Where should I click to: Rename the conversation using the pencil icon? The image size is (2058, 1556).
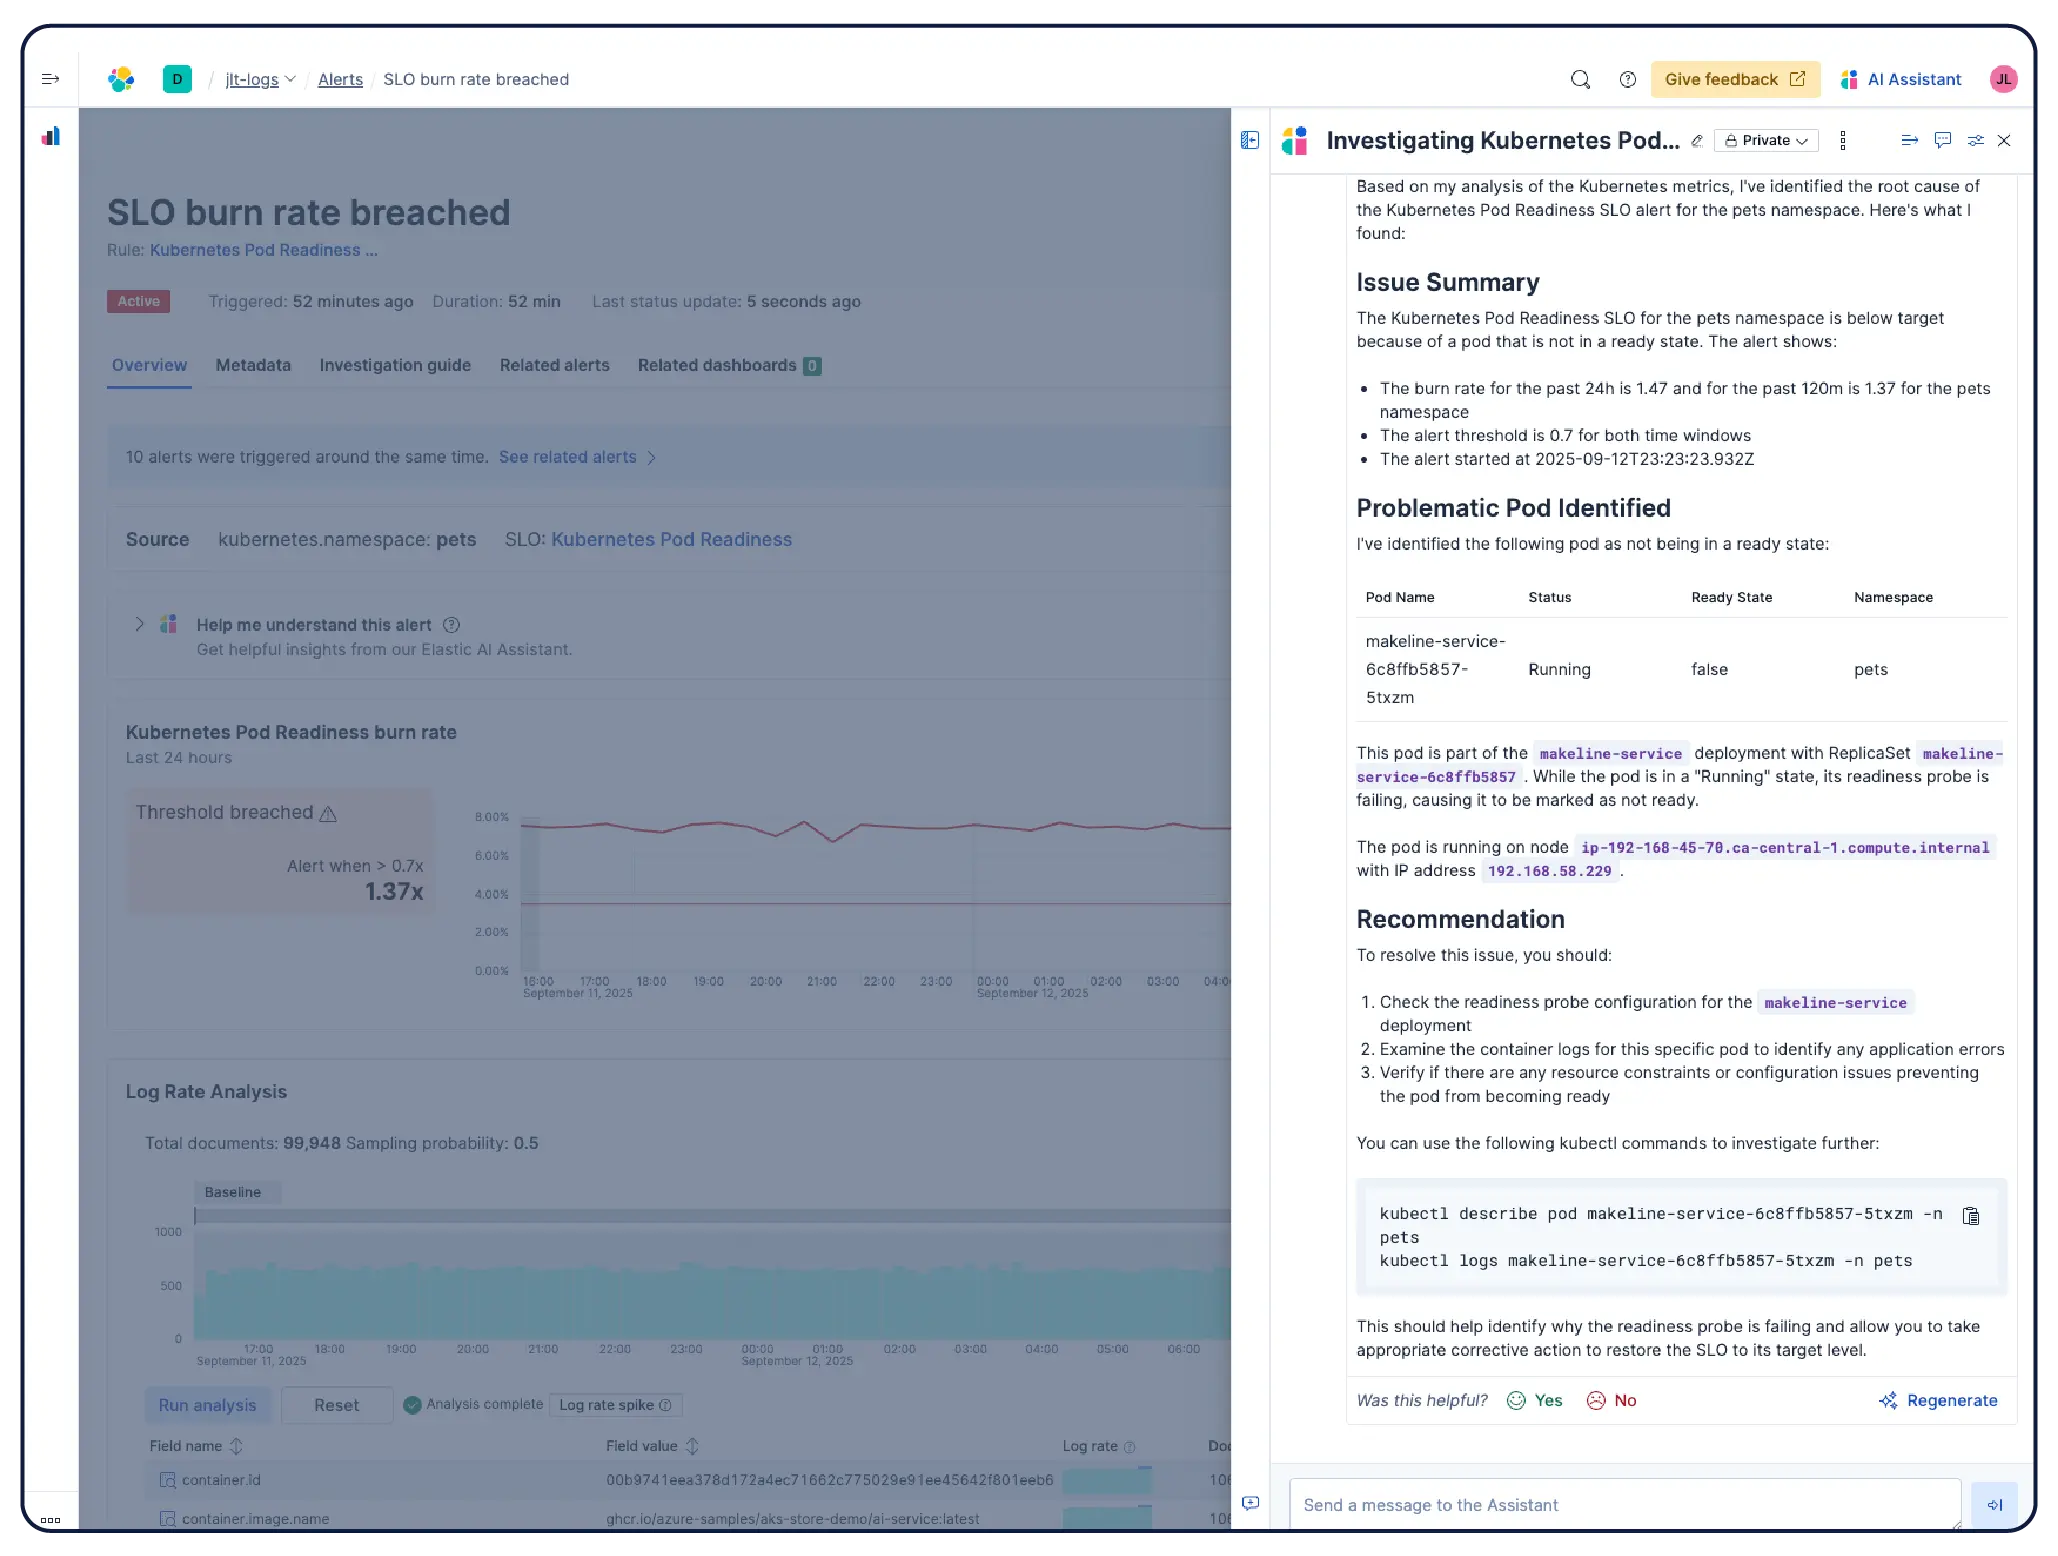tap(1697, 141)
